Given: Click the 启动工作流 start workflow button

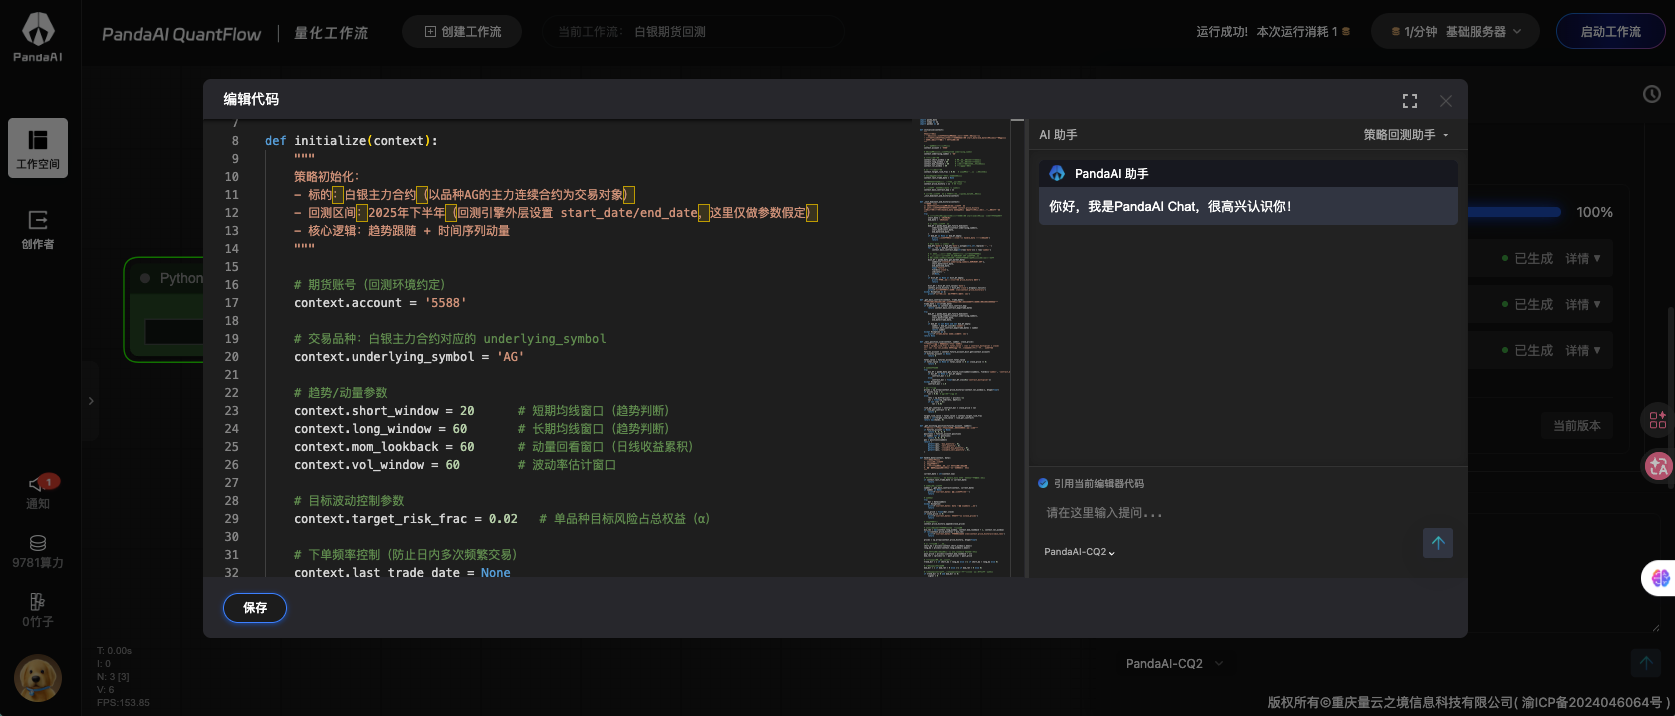Looking at the screenshot, I should (x=1610, y=32).
